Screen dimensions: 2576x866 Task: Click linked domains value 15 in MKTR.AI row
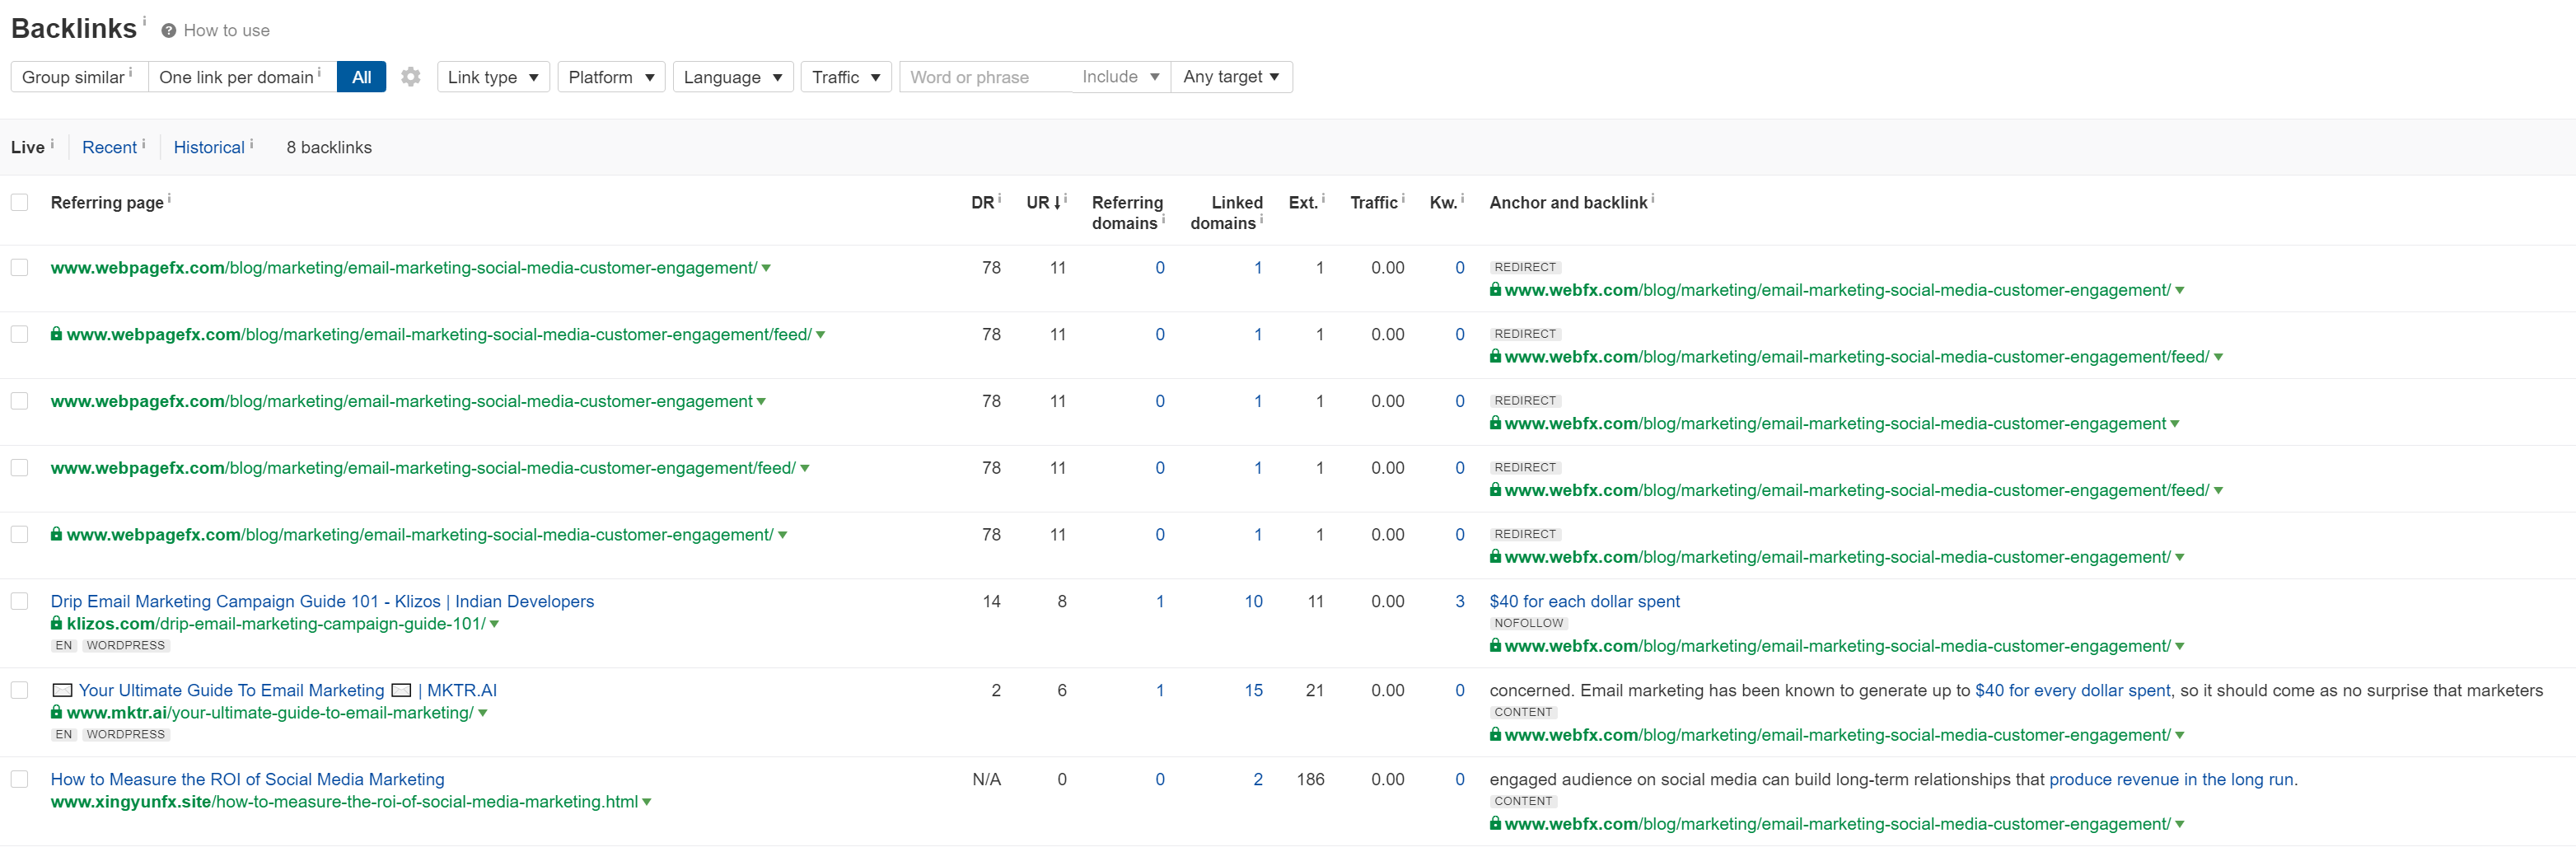[x=1253, y=691]
